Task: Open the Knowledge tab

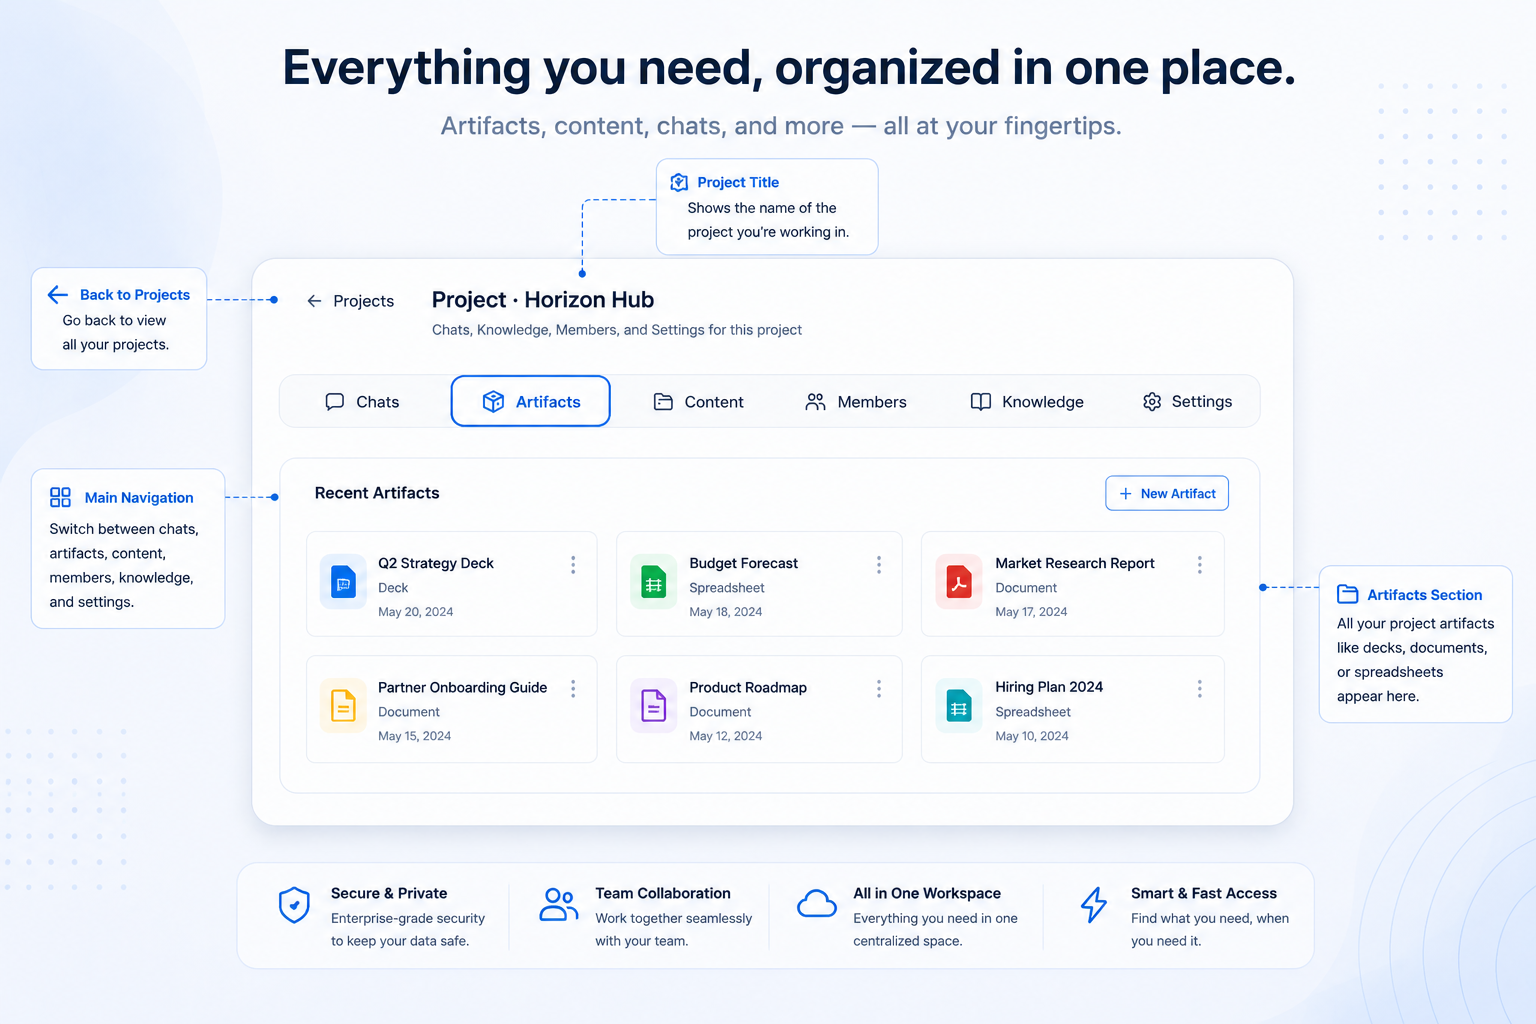Action: 1027,402
